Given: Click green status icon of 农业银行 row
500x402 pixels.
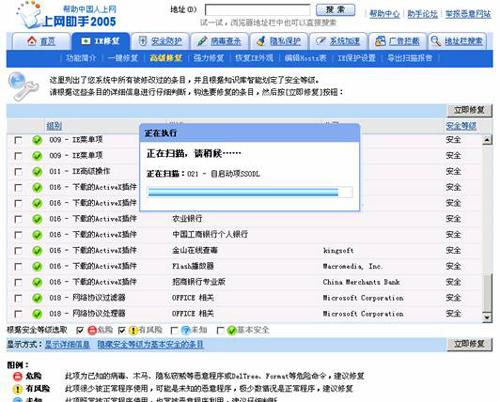Looking at the screenshot, I should tap(37, 219).
